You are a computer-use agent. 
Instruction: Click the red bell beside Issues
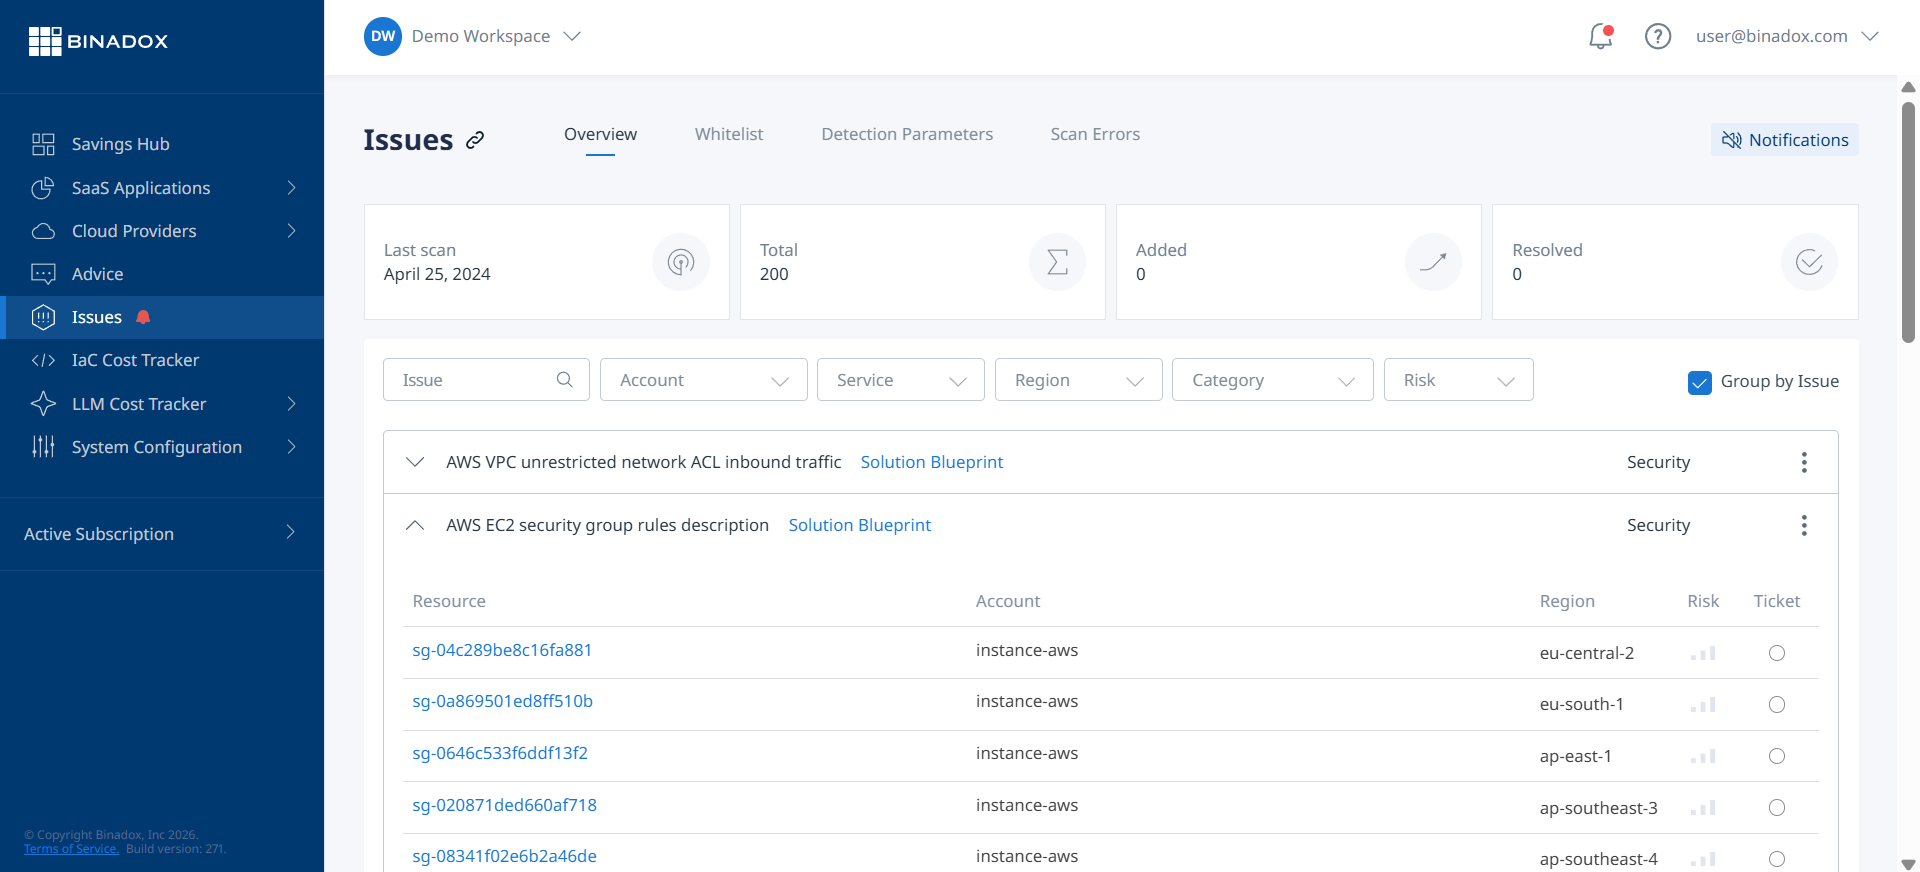(143, 317)
